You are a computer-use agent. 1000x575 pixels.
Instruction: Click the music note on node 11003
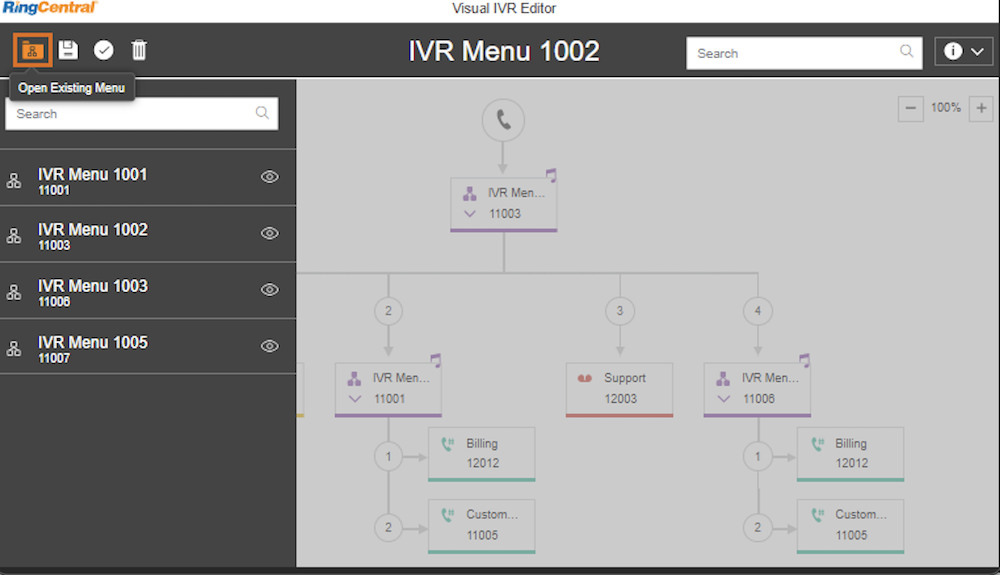point(551,175)
